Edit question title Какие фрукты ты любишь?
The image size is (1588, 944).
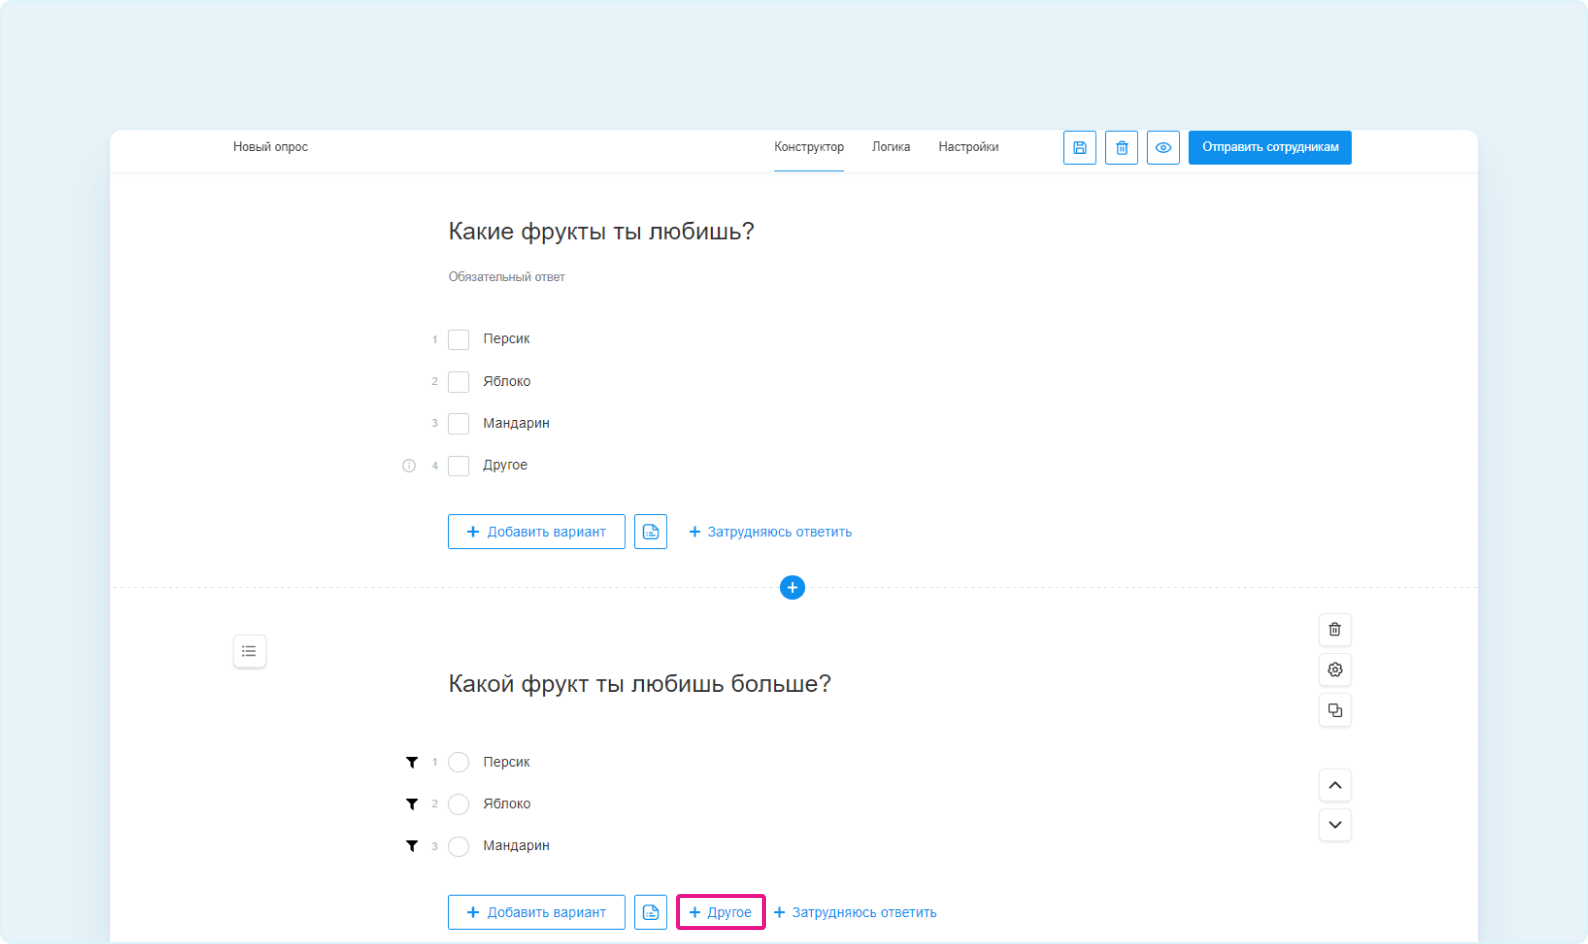[x=601, y=232]
